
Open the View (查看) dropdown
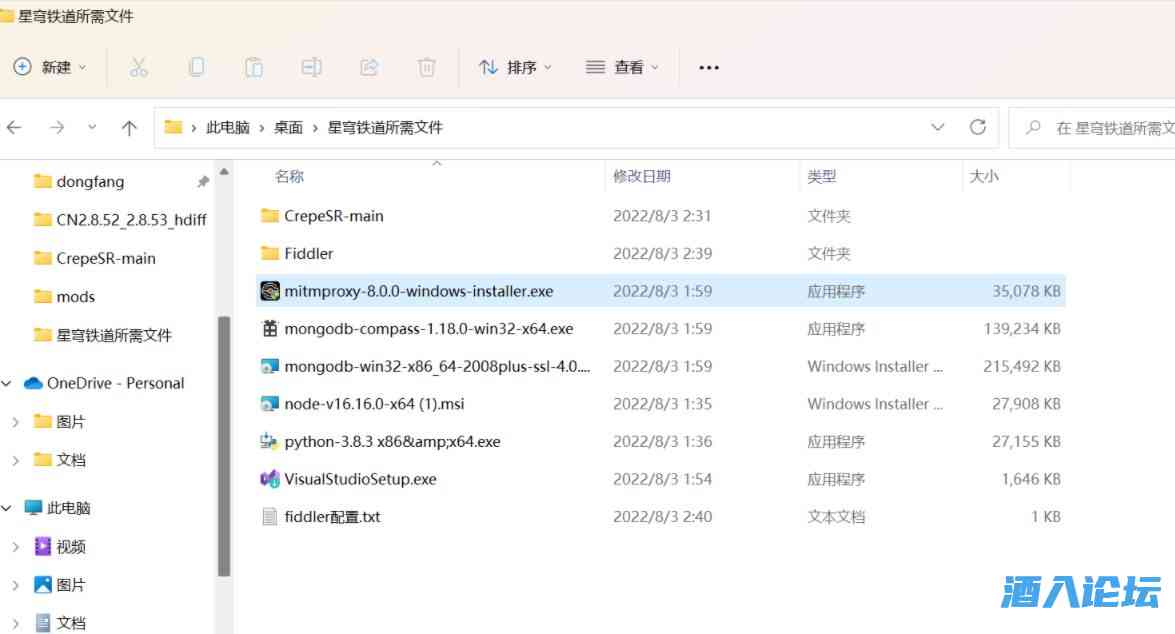(x=622, y=67)
